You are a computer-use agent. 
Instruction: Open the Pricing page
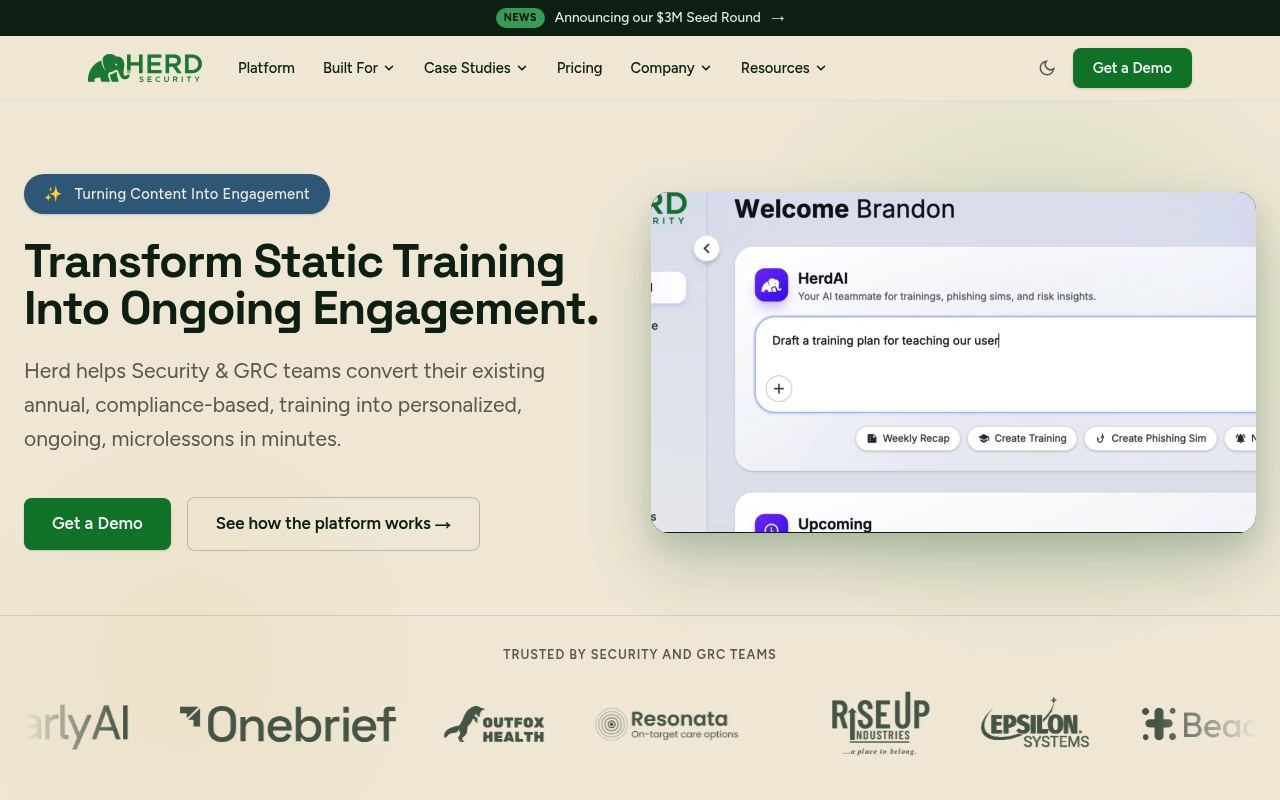coord(580,68)
